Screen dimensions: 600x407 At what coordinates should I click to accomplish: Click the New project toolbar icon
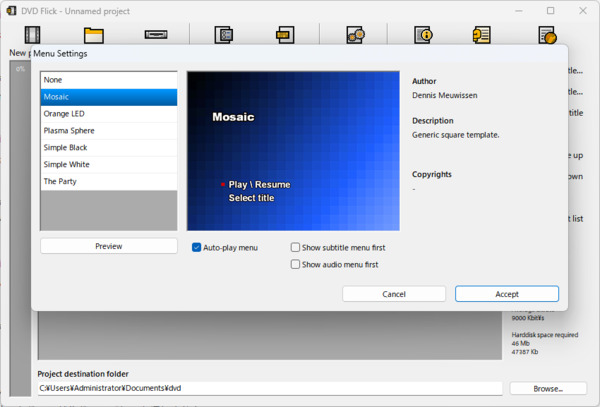[x=31, y=35]
